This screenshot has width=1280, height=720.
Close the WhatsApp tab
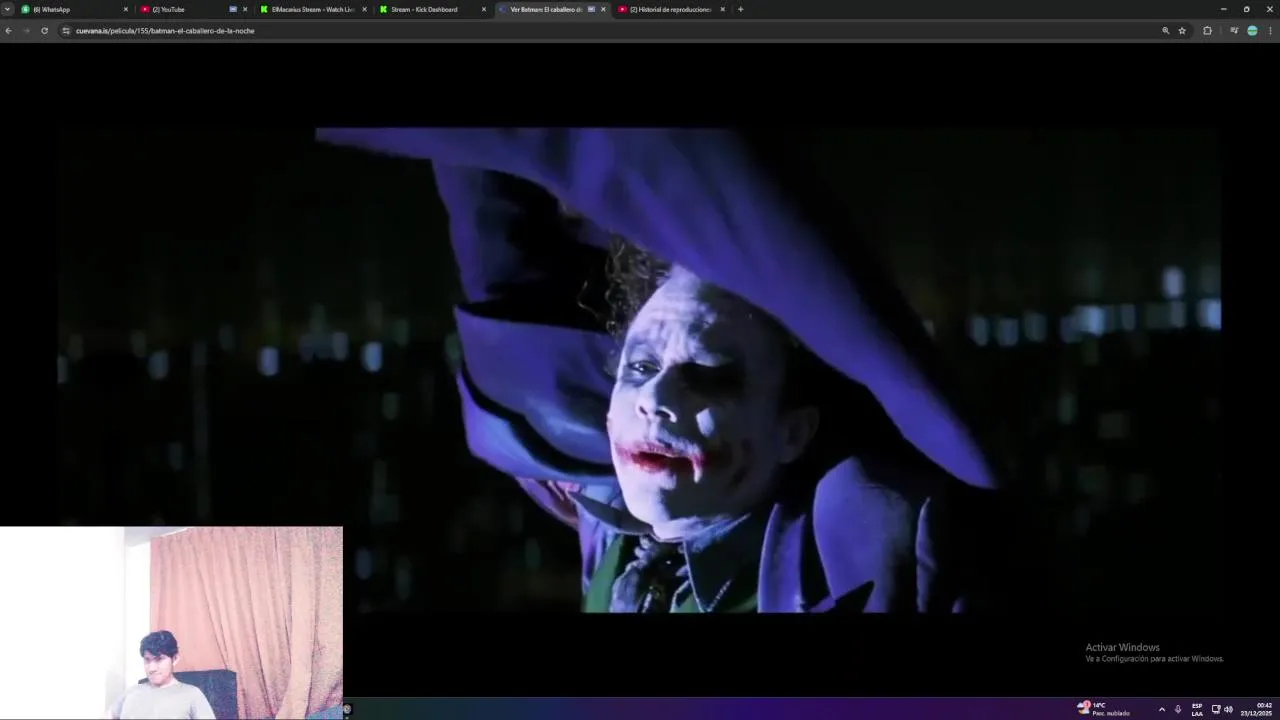point(126,9)
